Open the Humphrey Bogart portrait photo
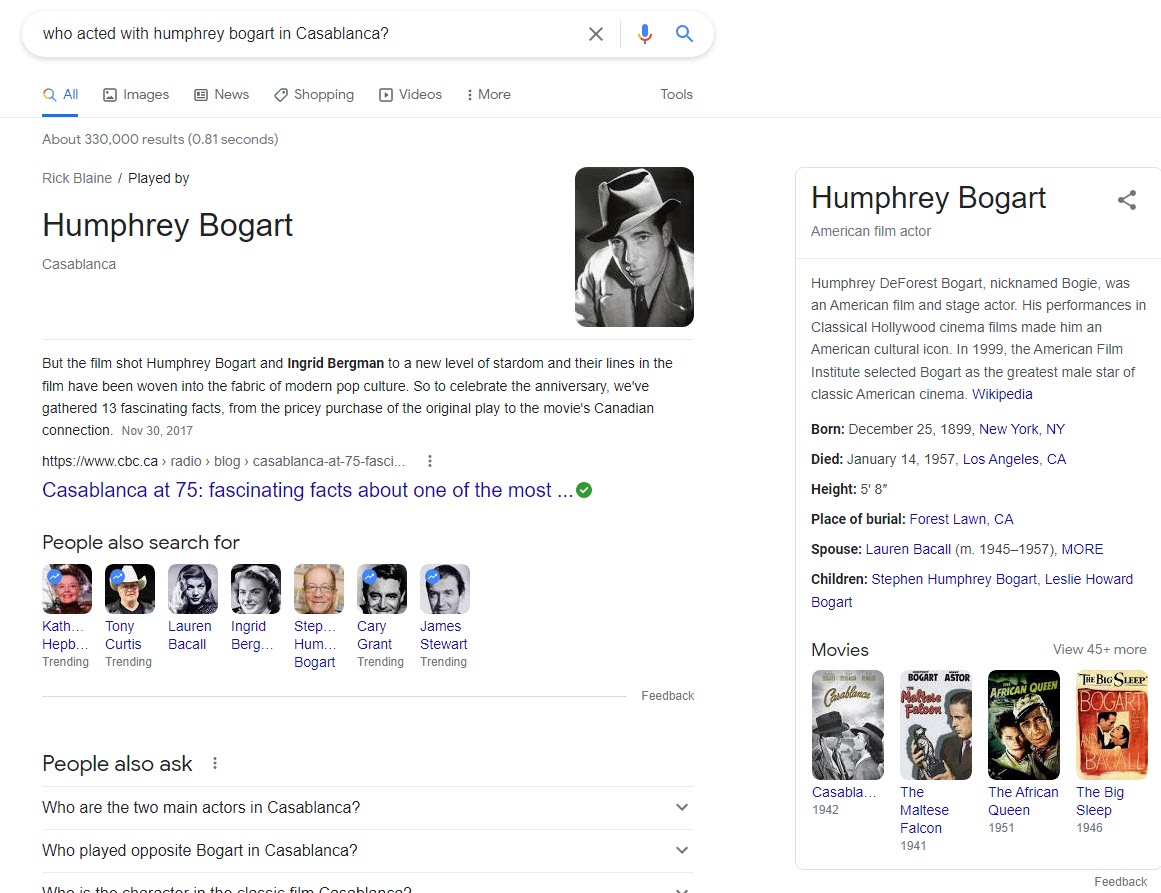This screenshot has width=1161, height=893. (x=635, y=247)
